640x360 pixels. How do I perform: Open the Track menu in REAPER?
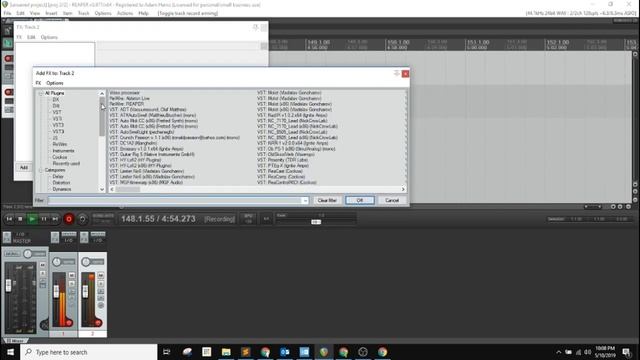83,13
